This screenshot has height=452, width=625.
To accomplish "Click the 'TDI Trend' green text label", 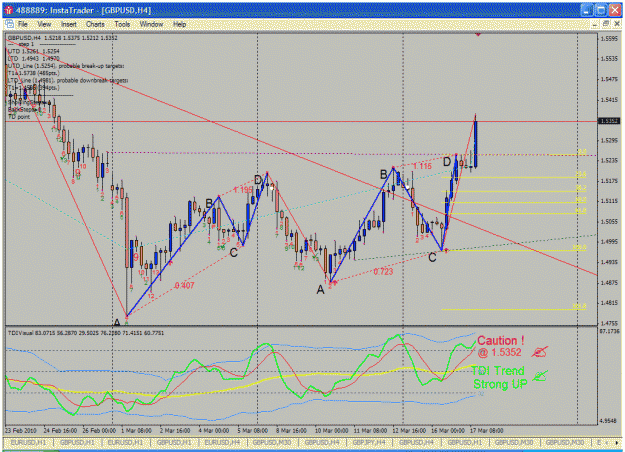I will pyautogui.click(x=498, y=371).
